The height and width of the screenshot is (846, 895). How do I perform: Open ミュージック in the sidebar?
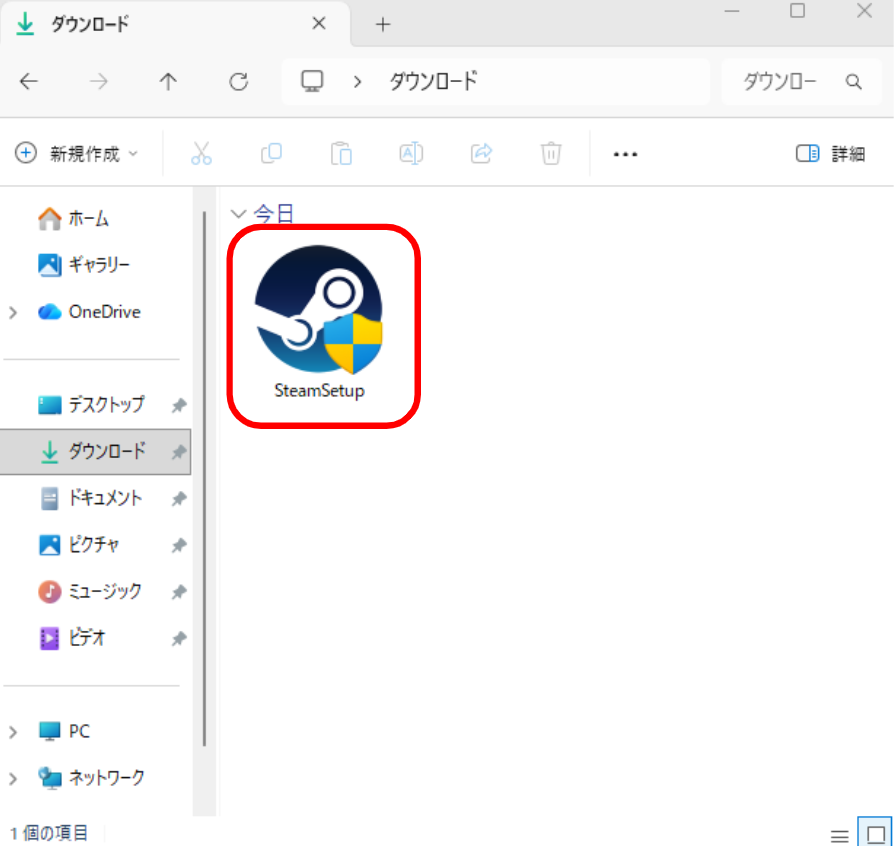pos(90,591)
